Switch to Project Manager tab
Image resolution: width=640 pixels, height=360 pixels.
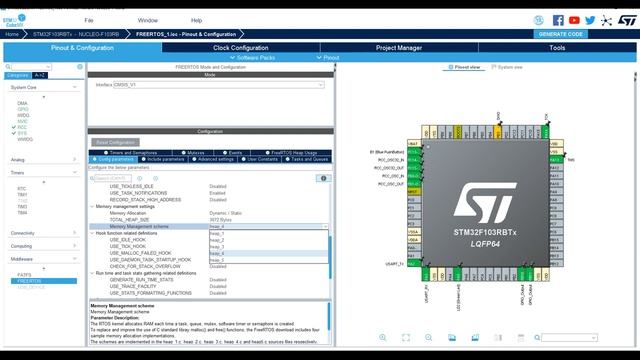tap(399, 48)
